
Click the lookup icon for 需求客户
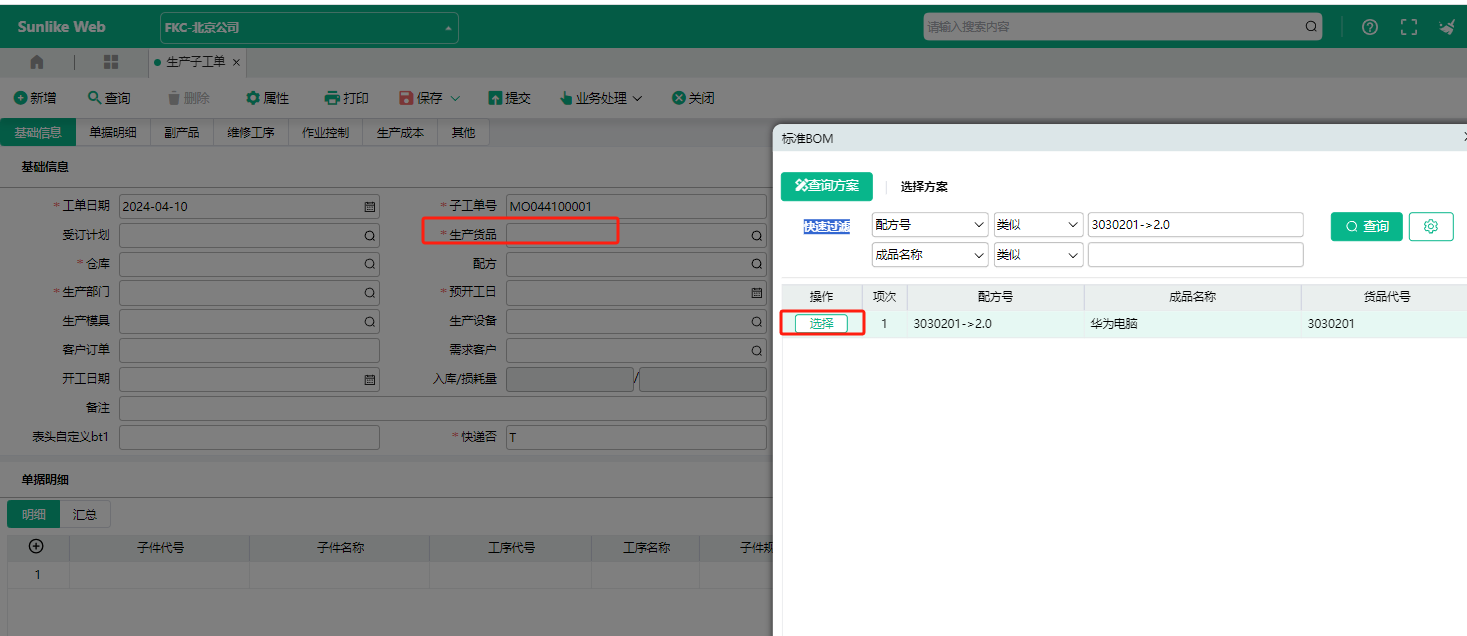757,351
